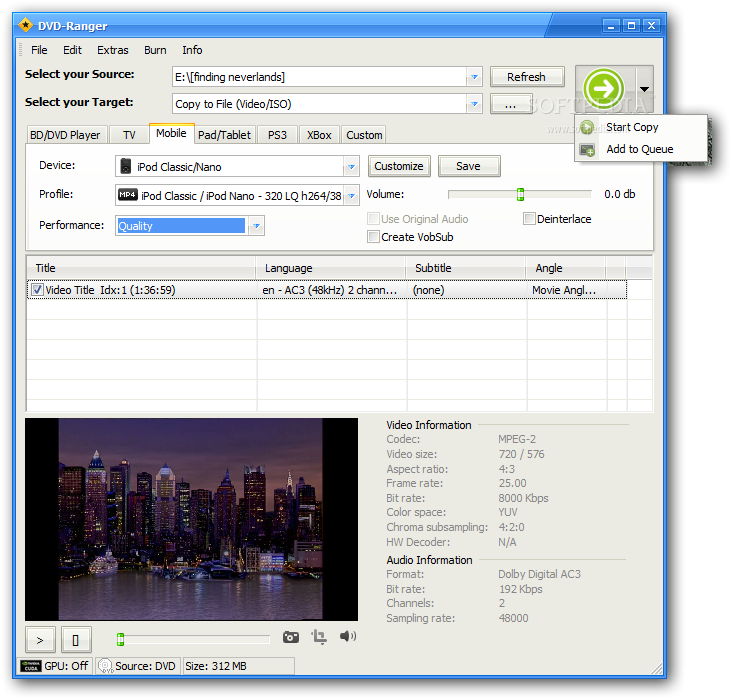Switch to the TV tab
This screenshot has width=732, height=699.
coord(129,135)
